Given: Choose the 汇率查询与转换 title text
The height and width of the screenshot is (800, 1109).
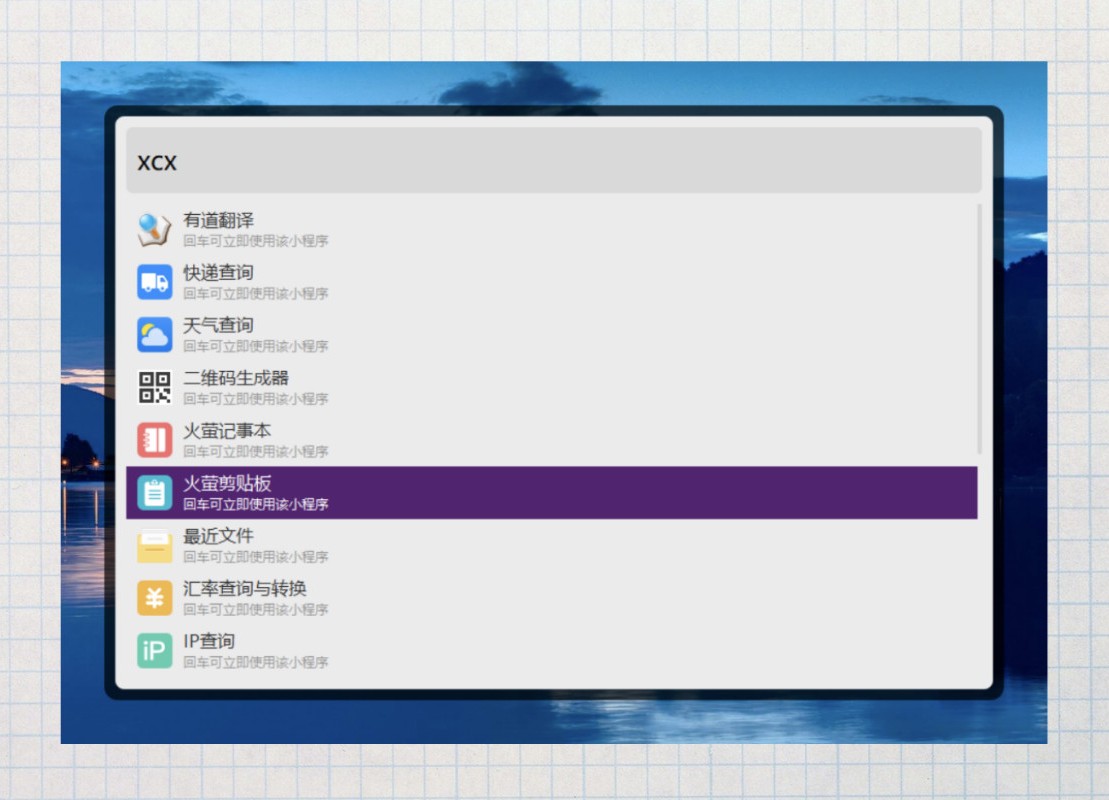Looking at the screenshot, I should (x=245, y=589).
